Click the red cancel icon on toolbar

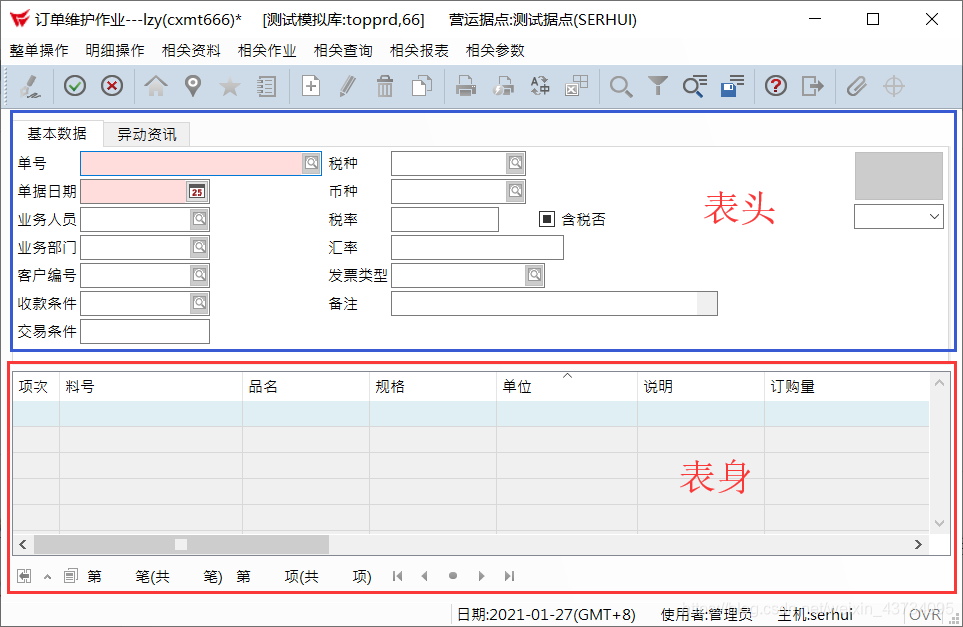[111, 86]
